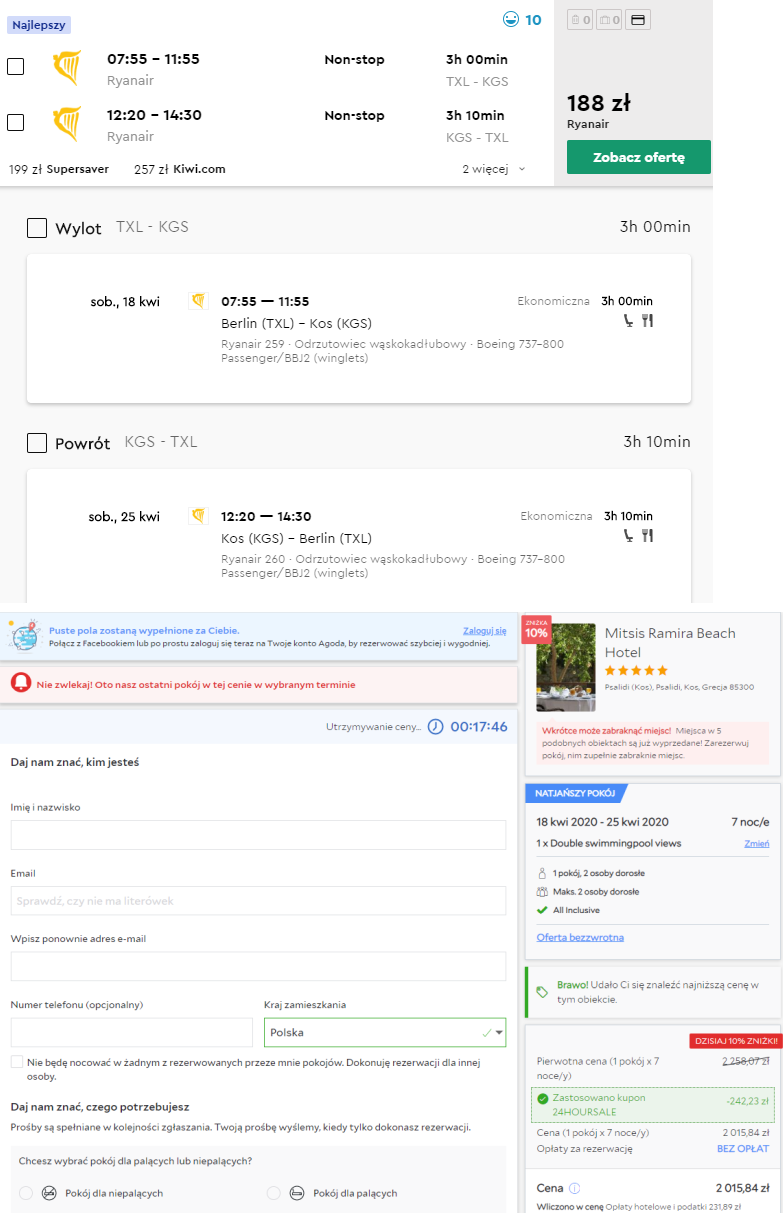783x1213 pixels.
Task: Click the meal cutlery icon on return flight card
Action: point(647,536)
